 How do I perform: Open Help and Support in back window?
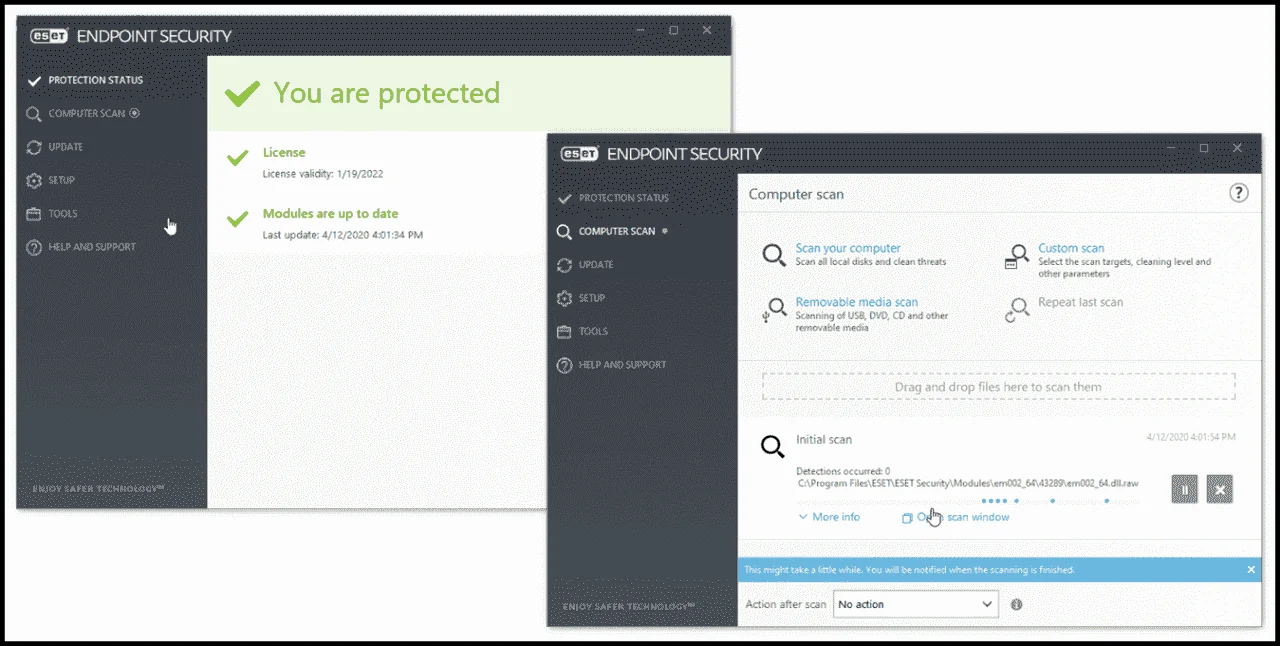(x=92, y=247)
